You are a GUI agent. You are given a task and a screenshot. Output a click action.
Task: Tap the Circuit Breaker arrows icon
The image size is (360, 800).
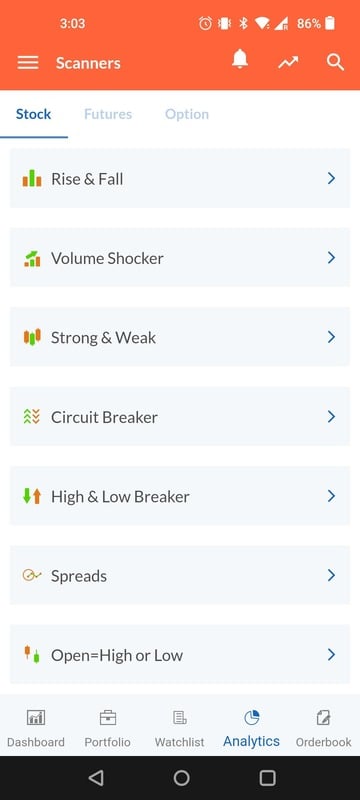point(32,417)
